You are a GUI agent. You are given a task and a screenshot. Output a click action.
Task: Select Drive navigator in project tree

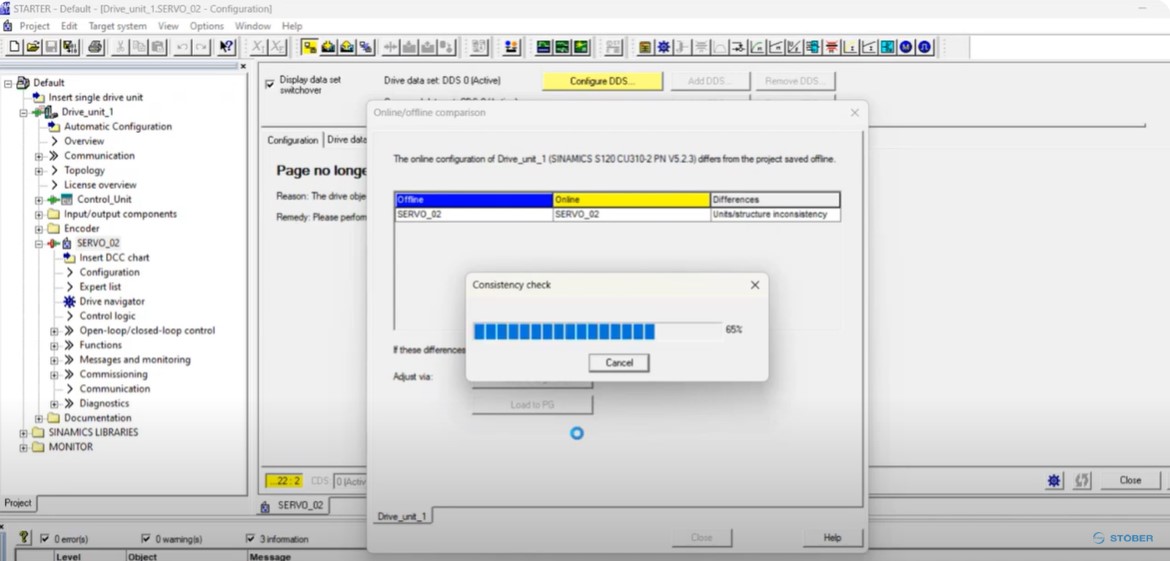(x=112, y=301)
